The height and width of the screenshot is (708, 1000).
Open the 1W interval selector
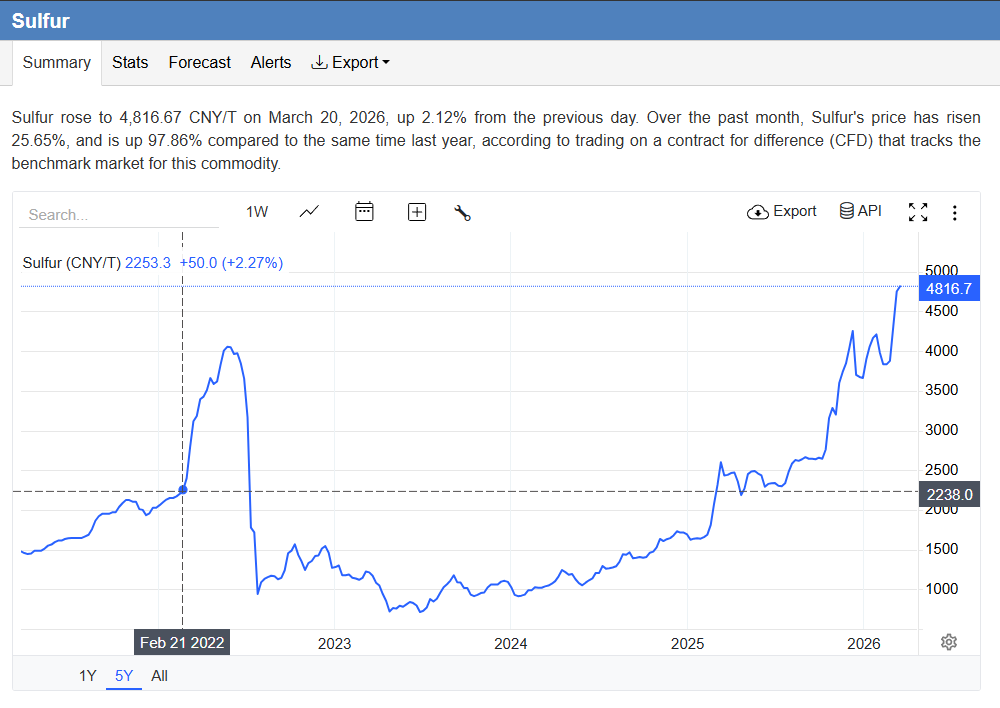[x=257, y=212]
